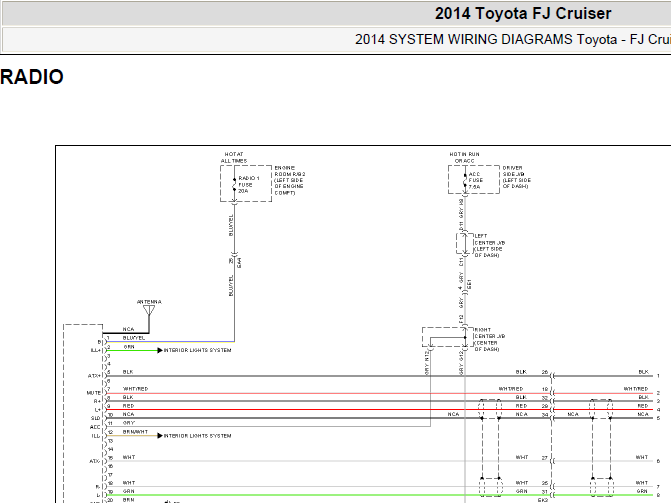This screenshot has height=503, width=671.
Task: Click the "ACC FUSE 7.5A" fuse box
Action: click(x=474, y=180)
